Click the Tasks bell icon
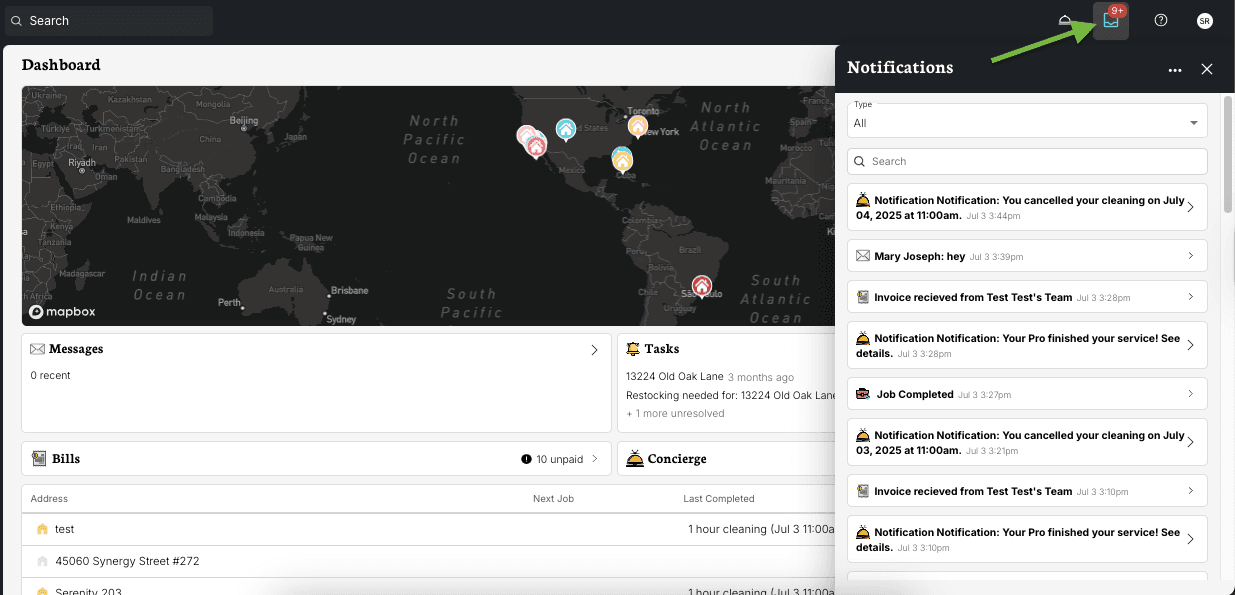 [x=632, y=348]
